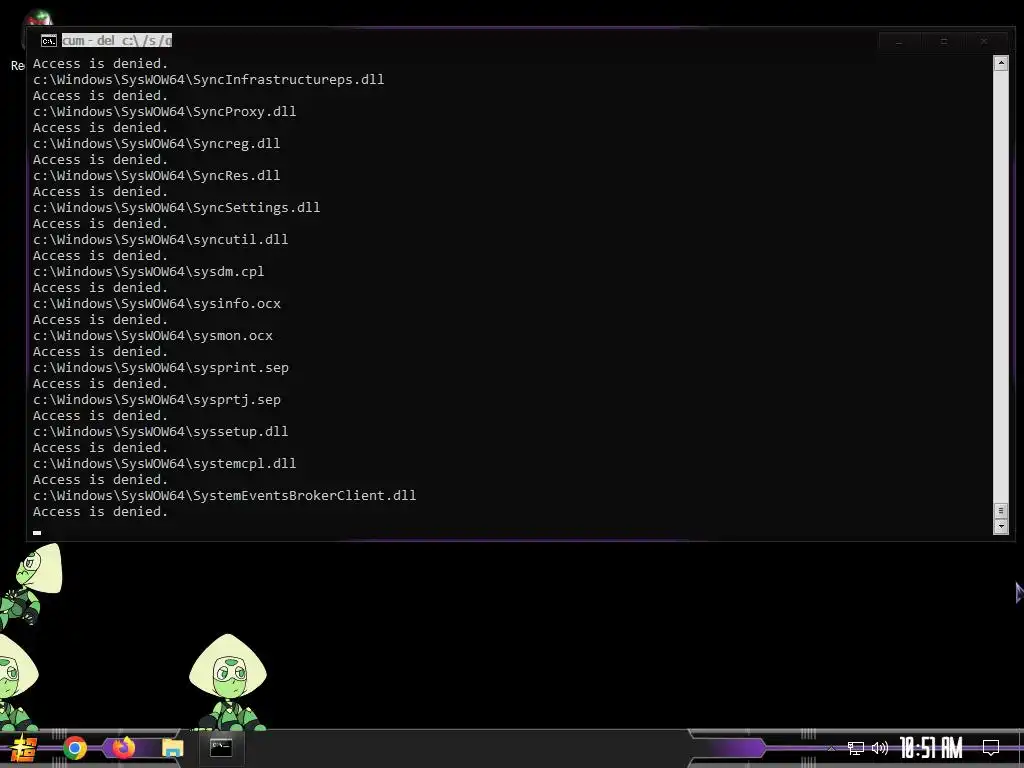Image resolution: width=1024 pixels, height=768 pixels.
Task: Open Firefox from the taskbar
Action: coord(123,747)
